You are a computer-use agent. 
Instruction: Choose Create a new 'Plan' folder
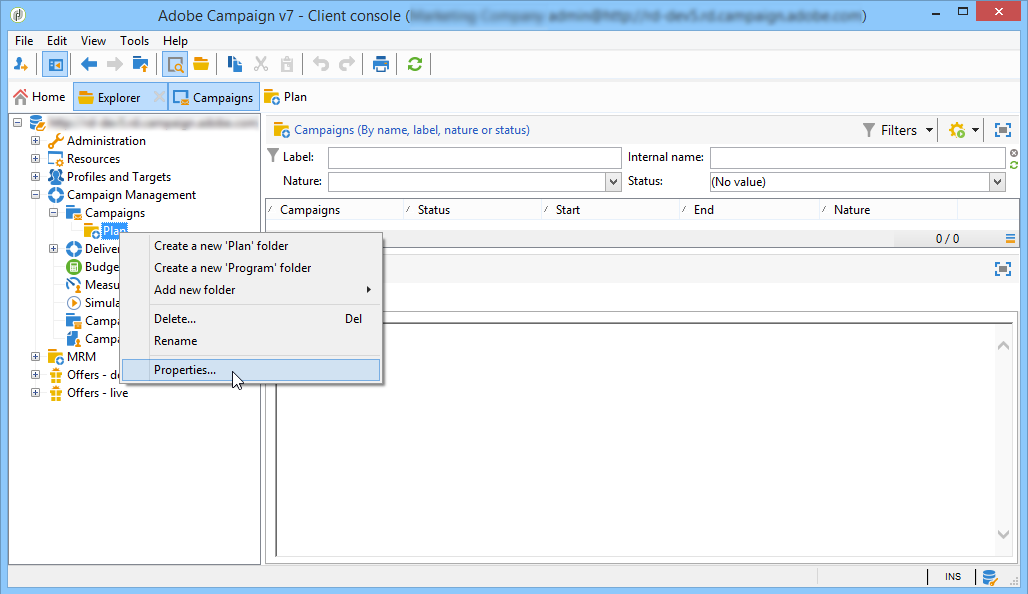(x=251, y=246)
